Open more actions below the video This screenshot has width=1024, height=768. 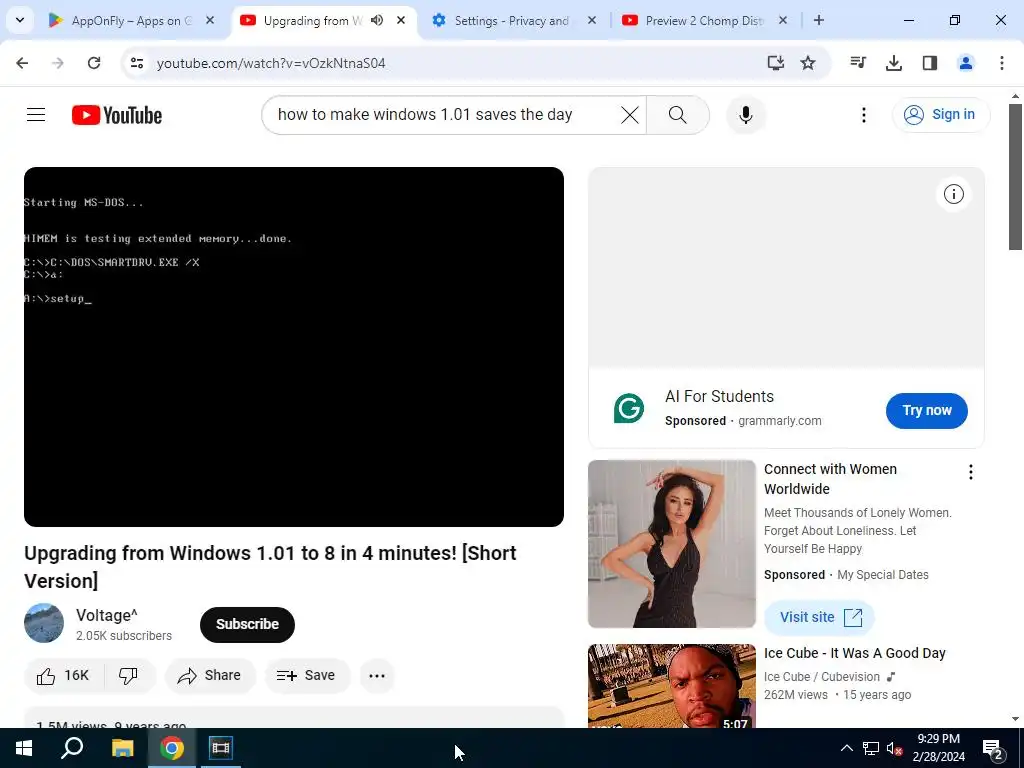[x=377, y=675]
